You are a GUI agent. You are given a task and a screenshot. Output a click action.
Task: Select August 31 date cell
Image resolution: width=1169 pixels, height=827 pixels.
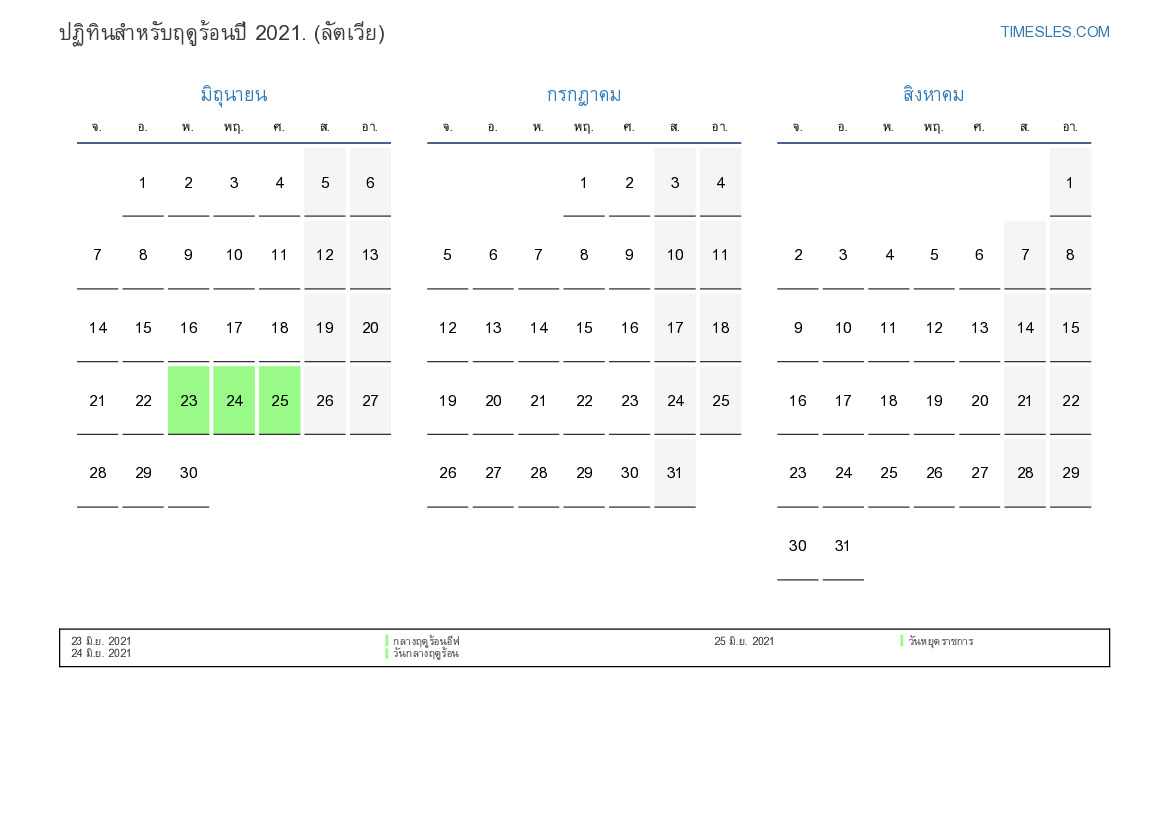tap(843, 546)
